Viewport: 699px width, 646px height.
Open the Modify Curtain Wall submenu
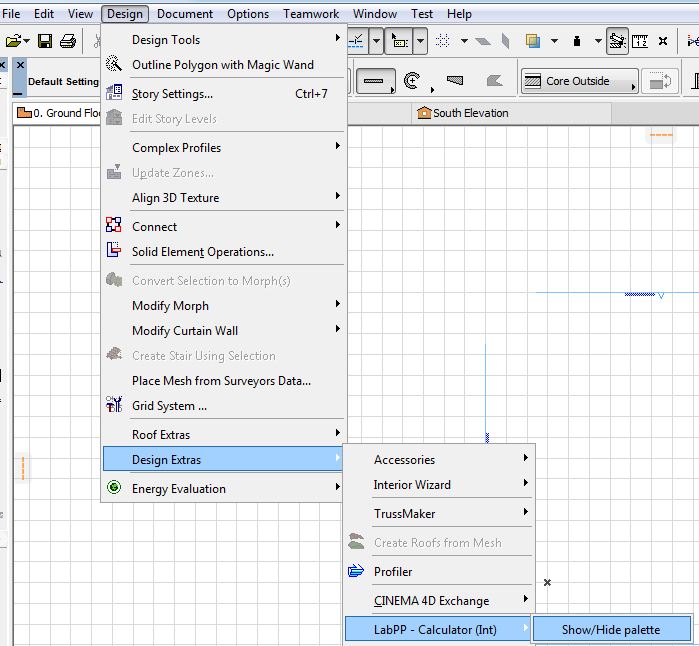[223, 331]
